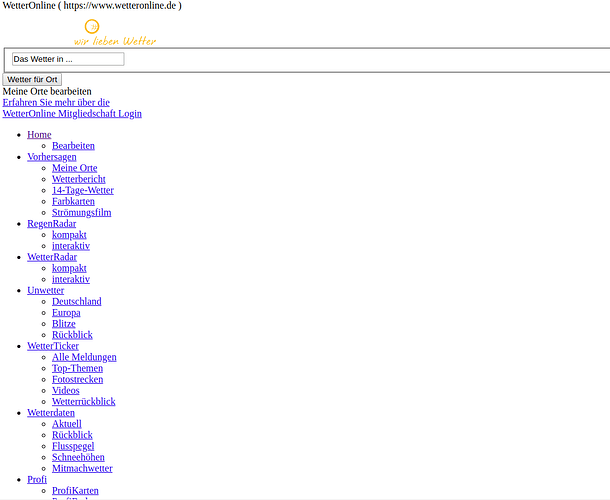Open WetterOnline Mitgliedschaft Login link
Image resolution: width=610 pixels, height=500 pixels.
(72, 113)
